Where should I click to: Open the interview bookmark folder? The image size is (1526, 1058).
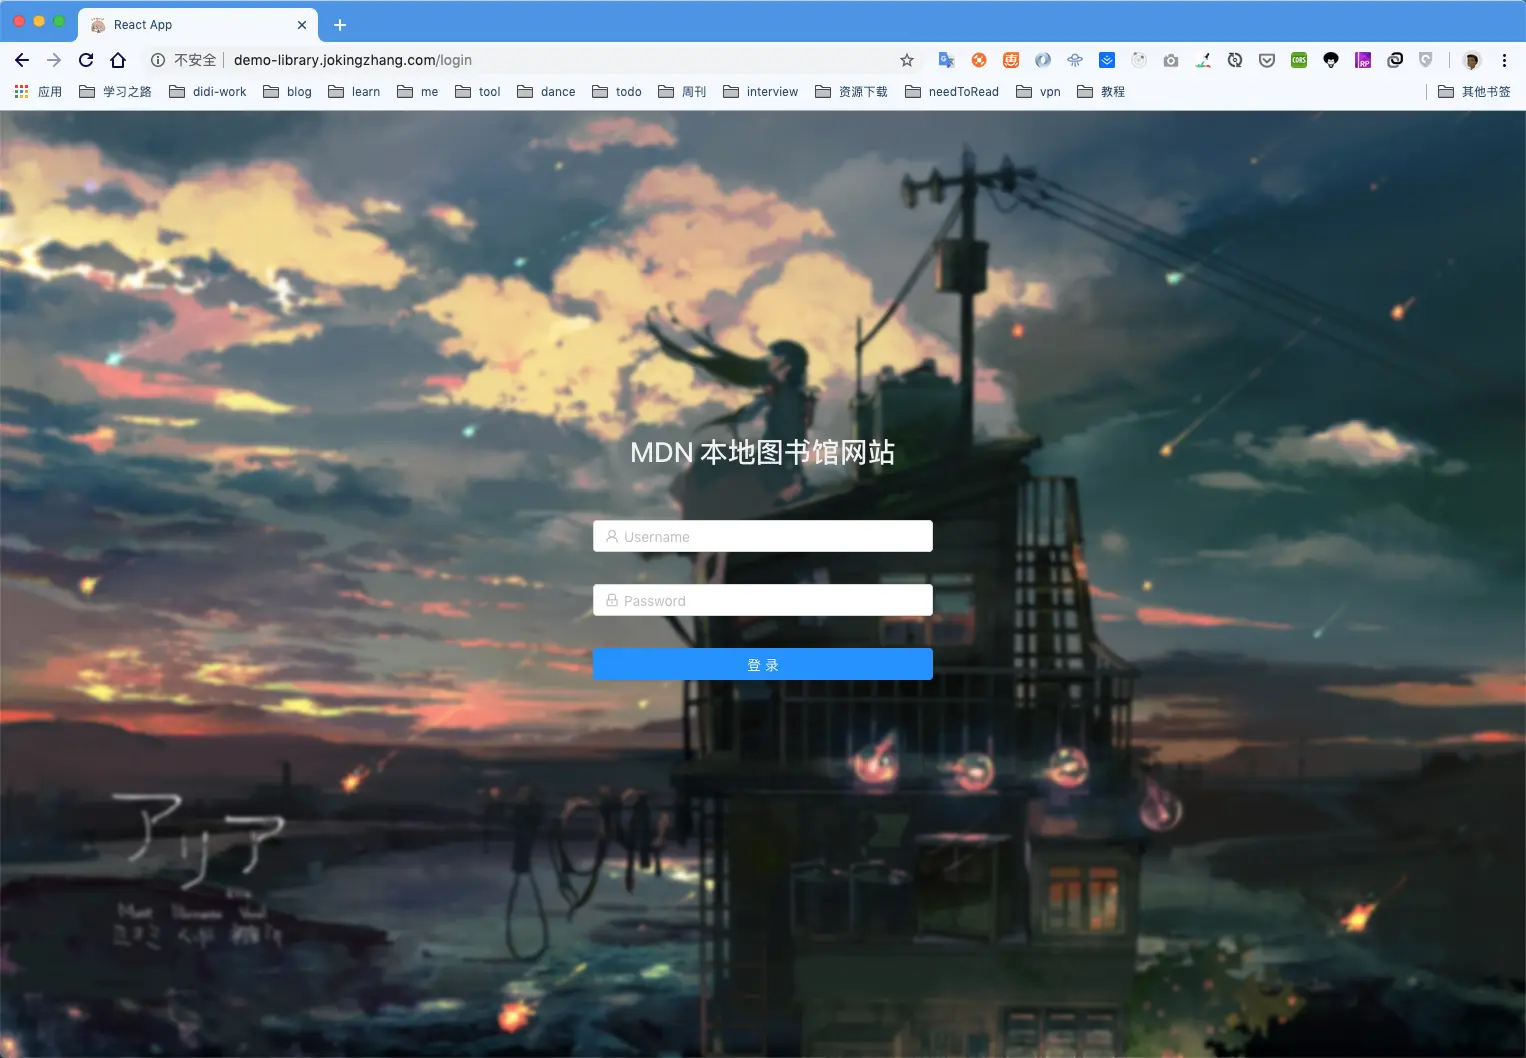760,91
